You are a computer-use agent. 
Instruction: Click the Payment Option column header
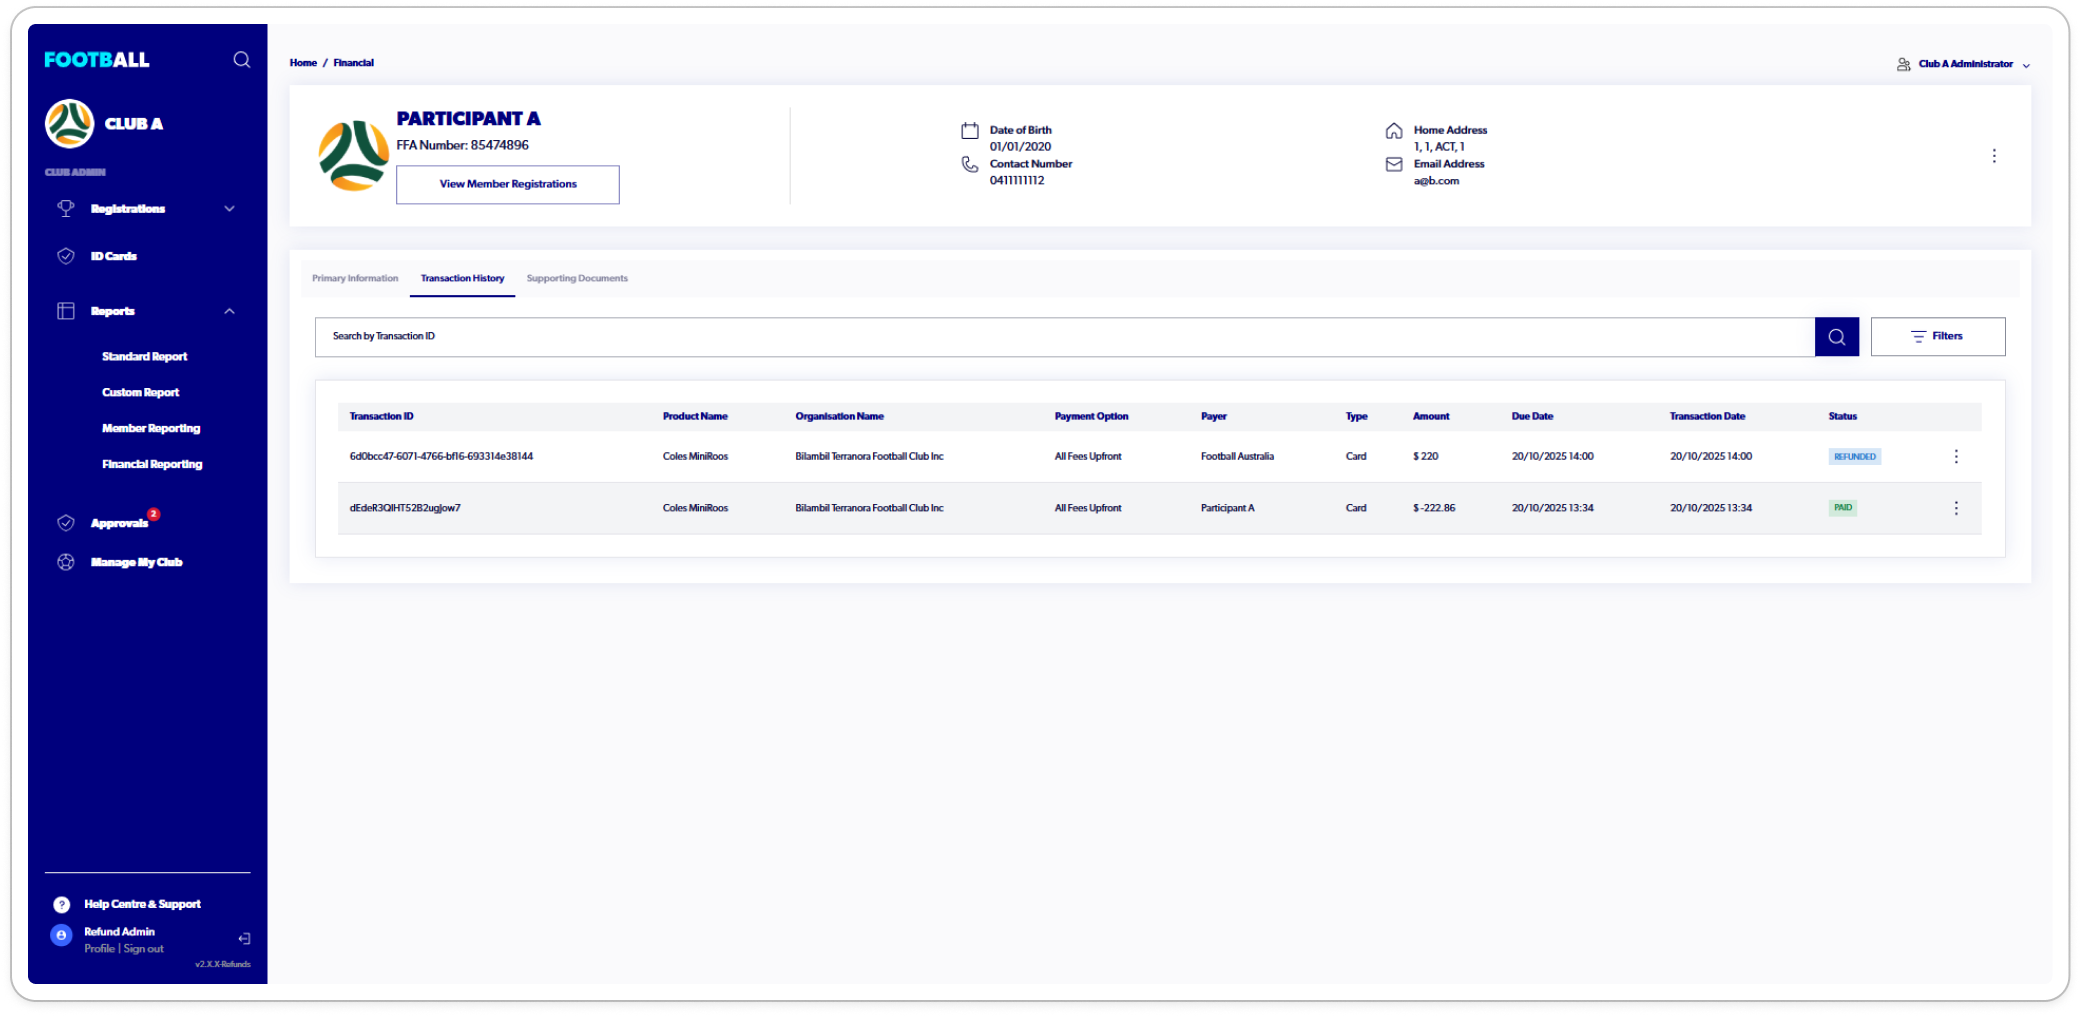point(1091,416)
